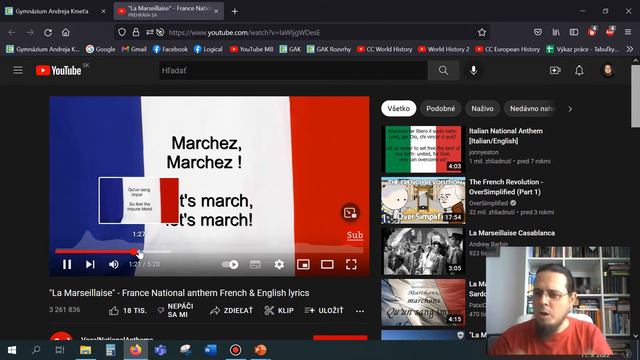Viewport: 640px width, 360px height.
Task: Open the Pocket save icon
Action: (538, 32)
